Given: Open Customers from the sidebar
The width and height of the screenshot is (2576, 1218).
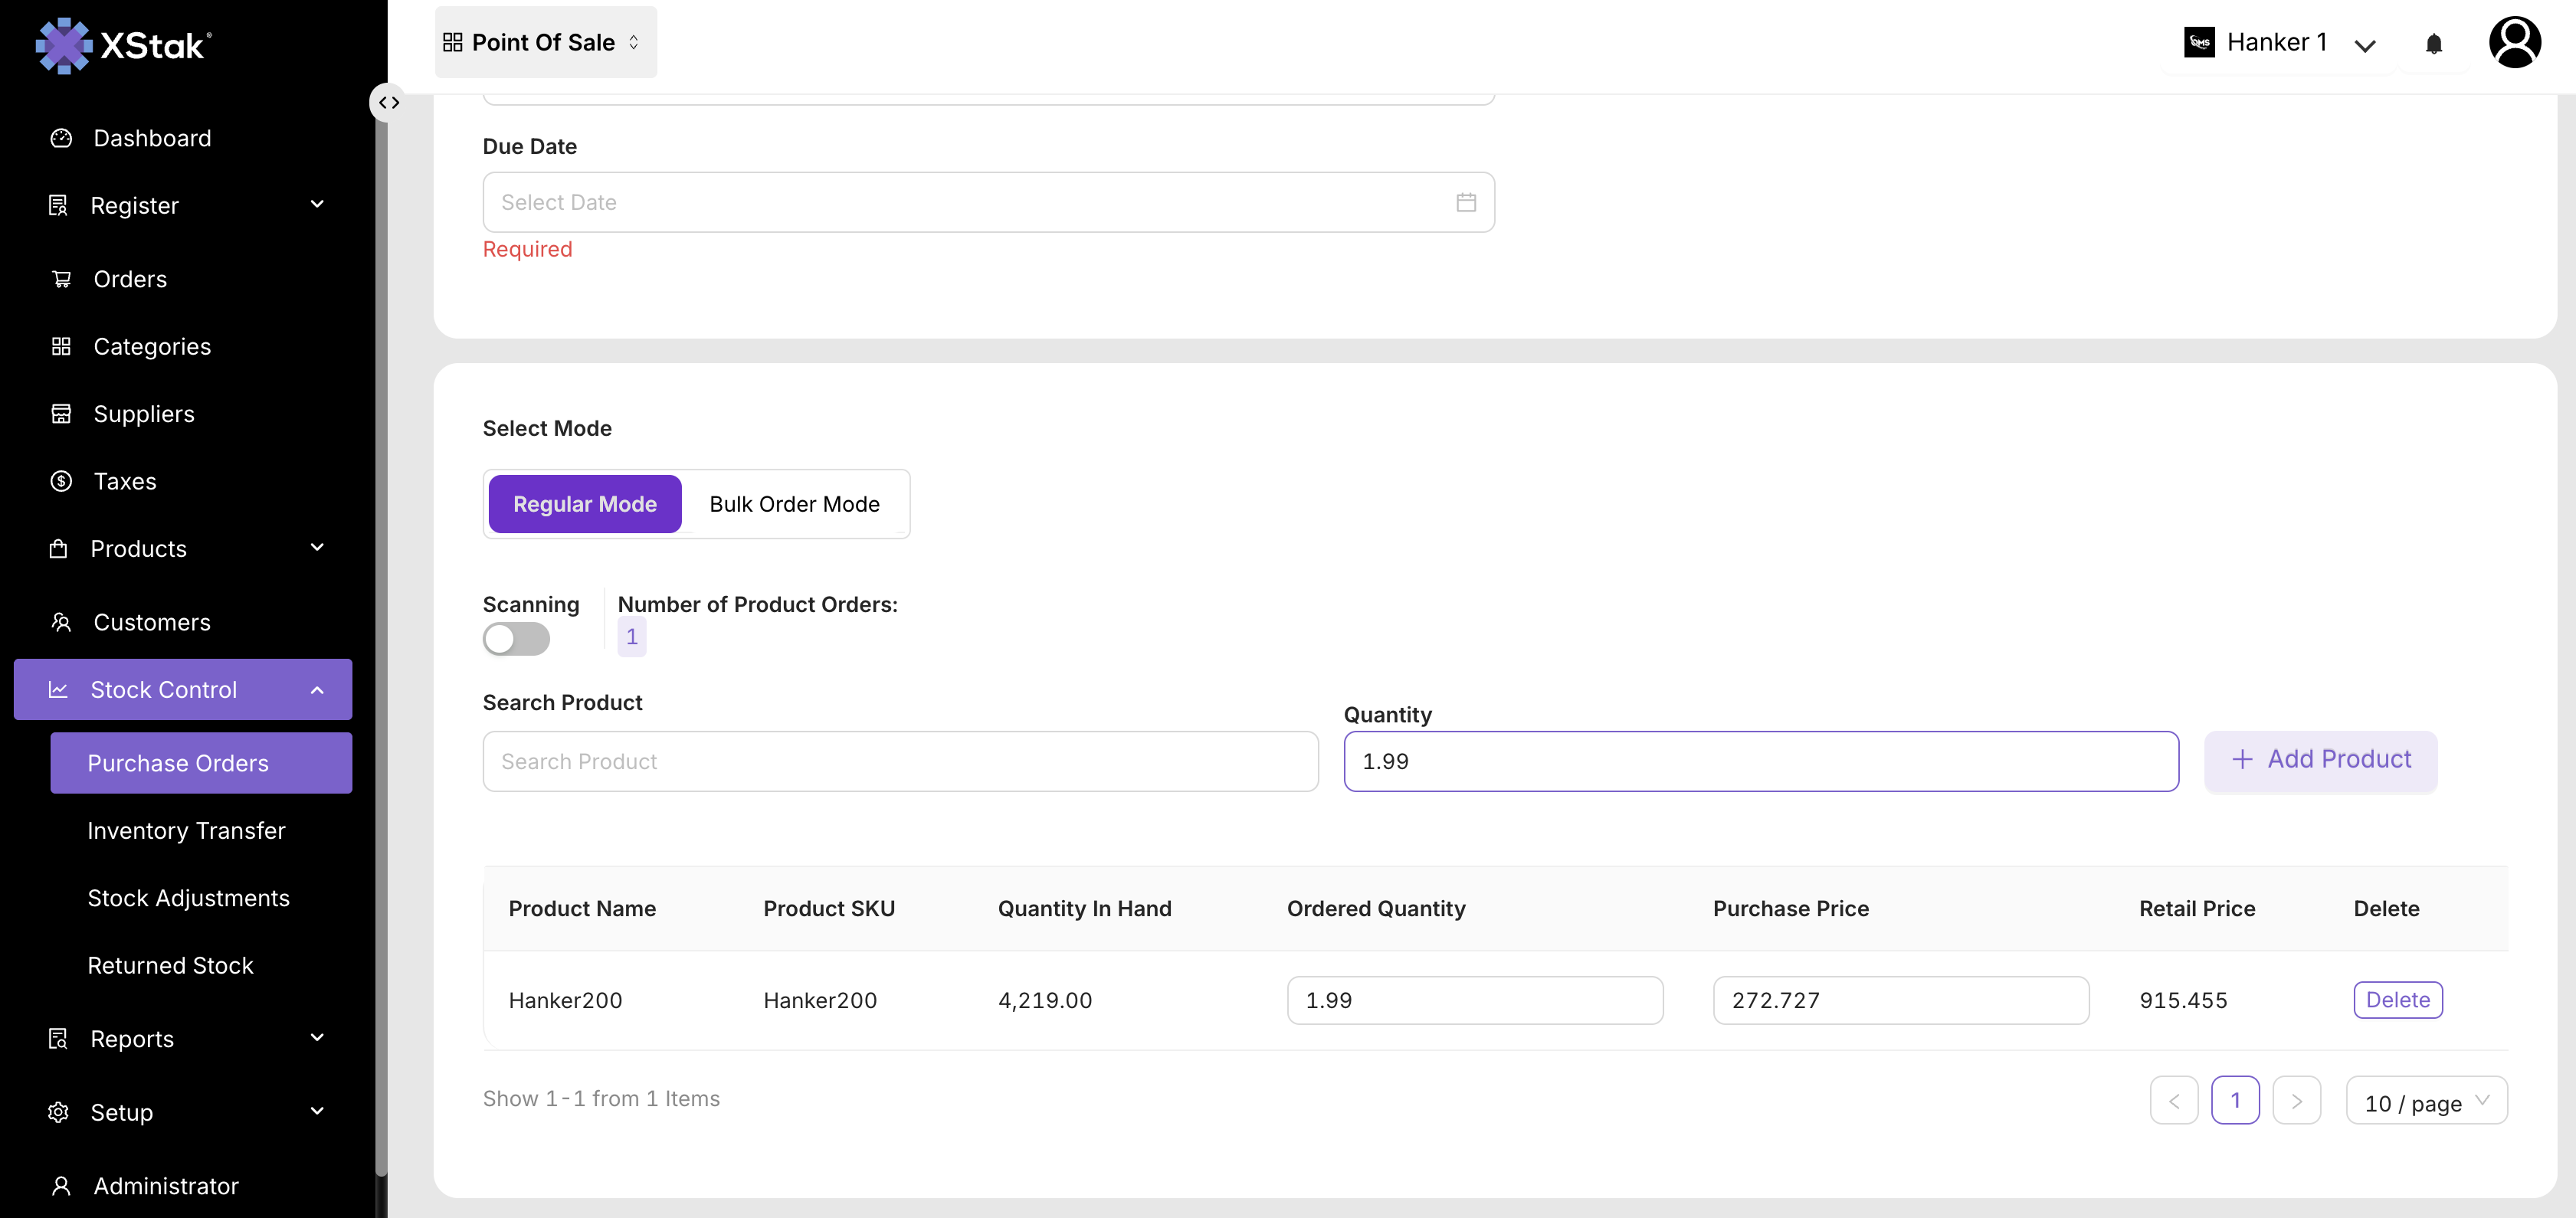Looking at the screenshot, I should tap(152, 622).
